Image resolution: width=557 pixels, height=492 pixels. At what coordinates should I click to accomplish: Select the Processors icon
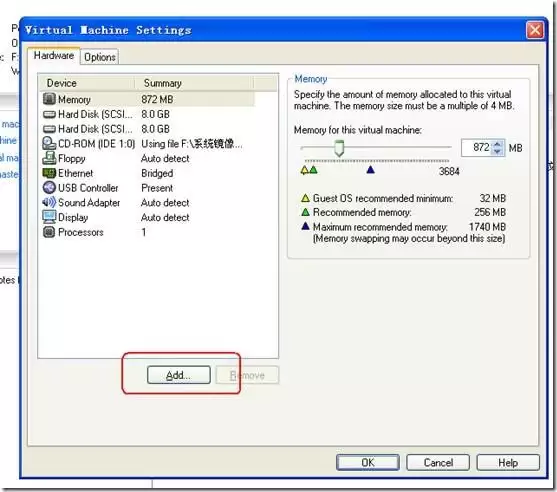pyautogui.click(x=49, y=232)
